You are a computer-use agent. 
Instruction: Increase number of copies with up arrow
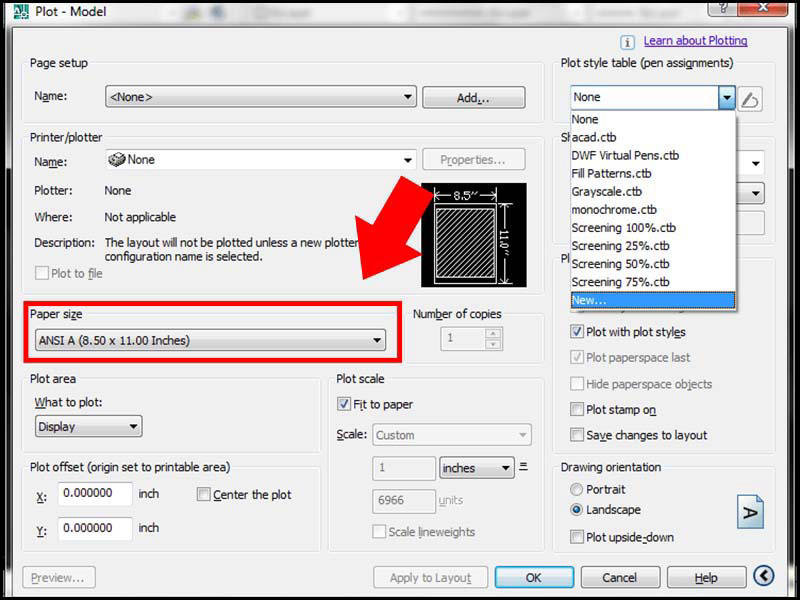click(x=493, y=333)
